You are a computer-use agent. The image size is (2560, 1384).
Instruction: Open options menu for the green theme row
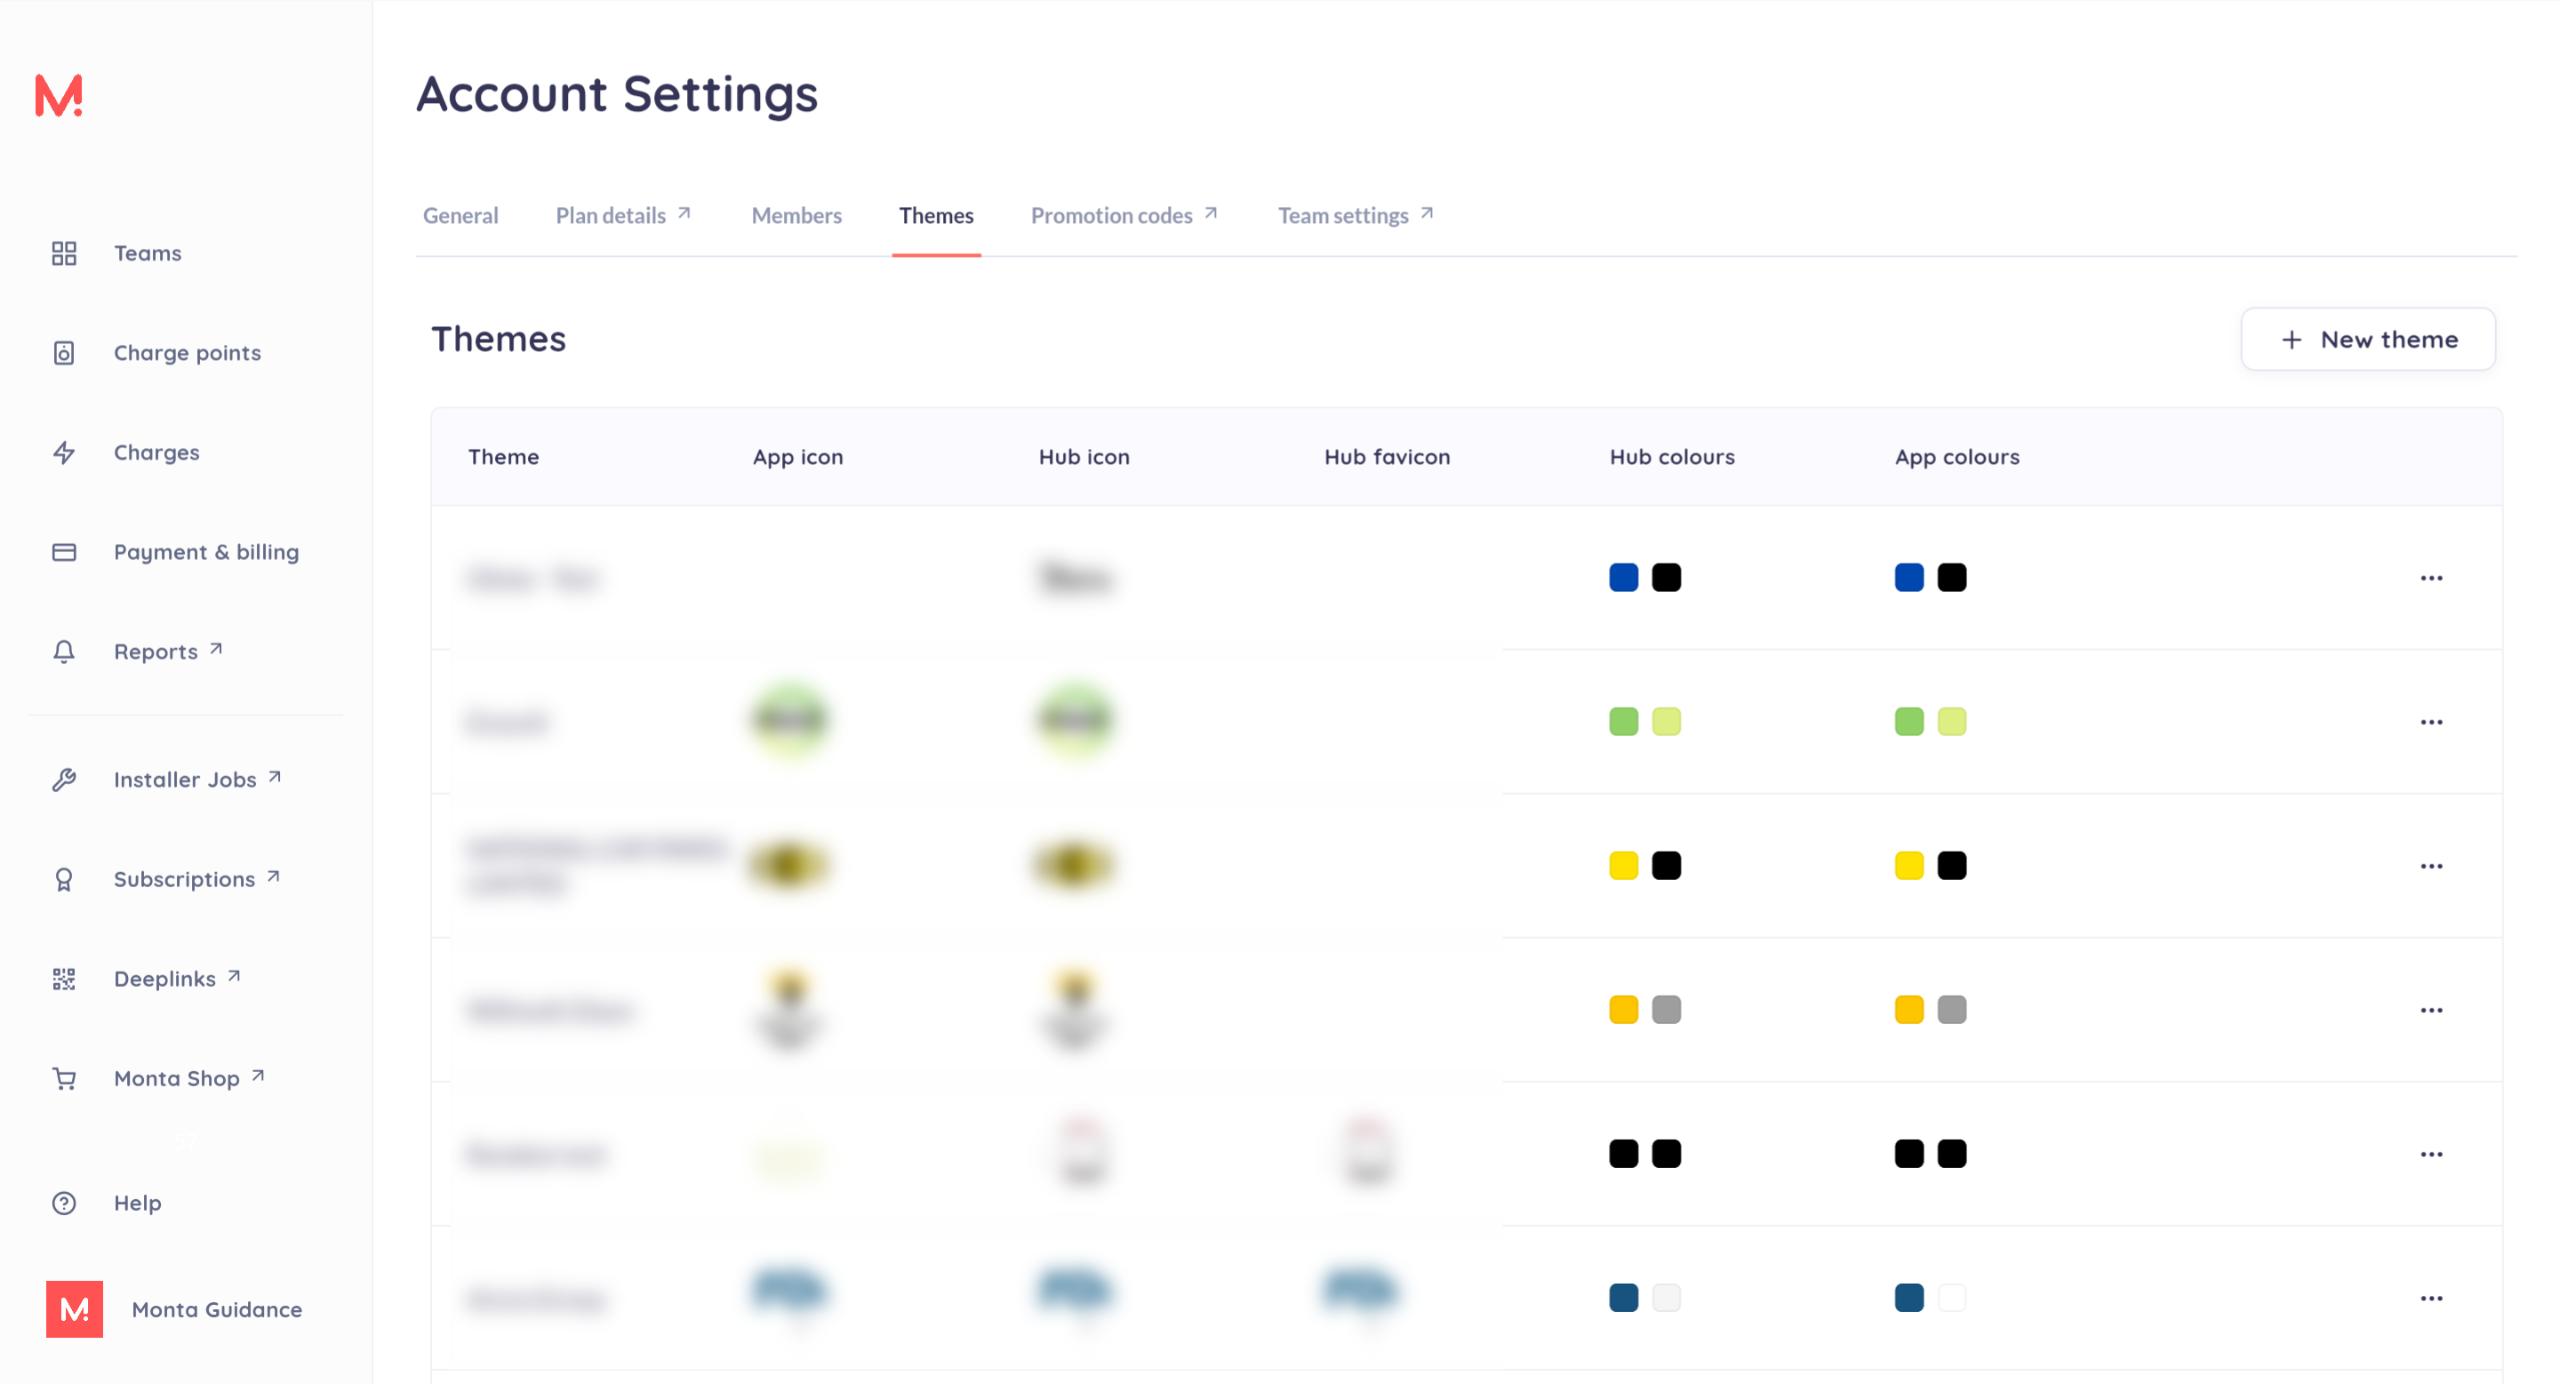coord(2431,722)
